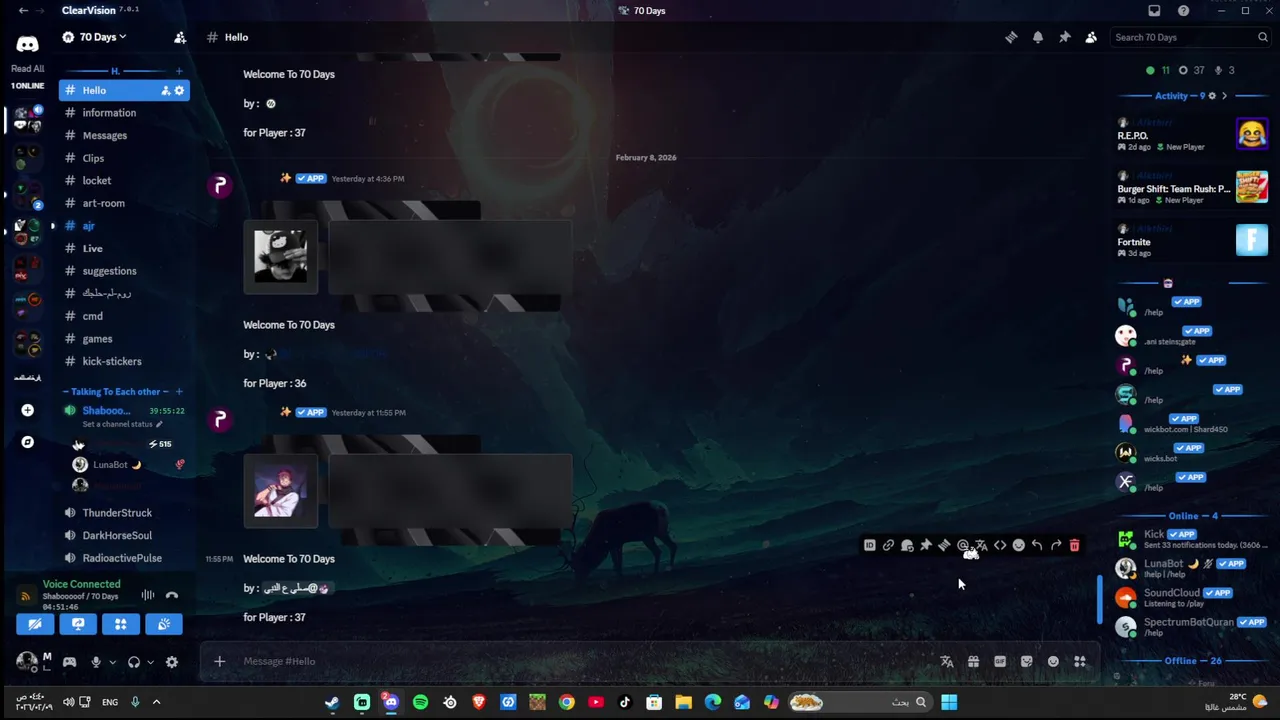Image resolution: width=1280 pixels, height=720 pixels.
Task: Open notification settings bell icon
Action: (x=1038, y=37)
